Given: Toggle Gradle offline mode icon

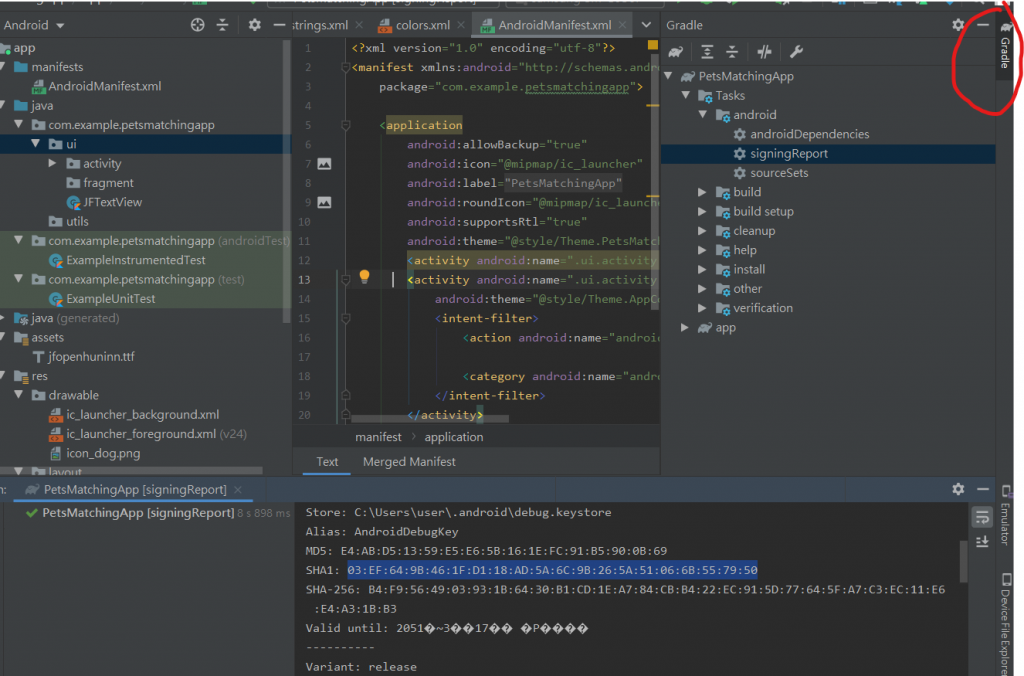Looking at the screenshot, I should pos(765,52).
